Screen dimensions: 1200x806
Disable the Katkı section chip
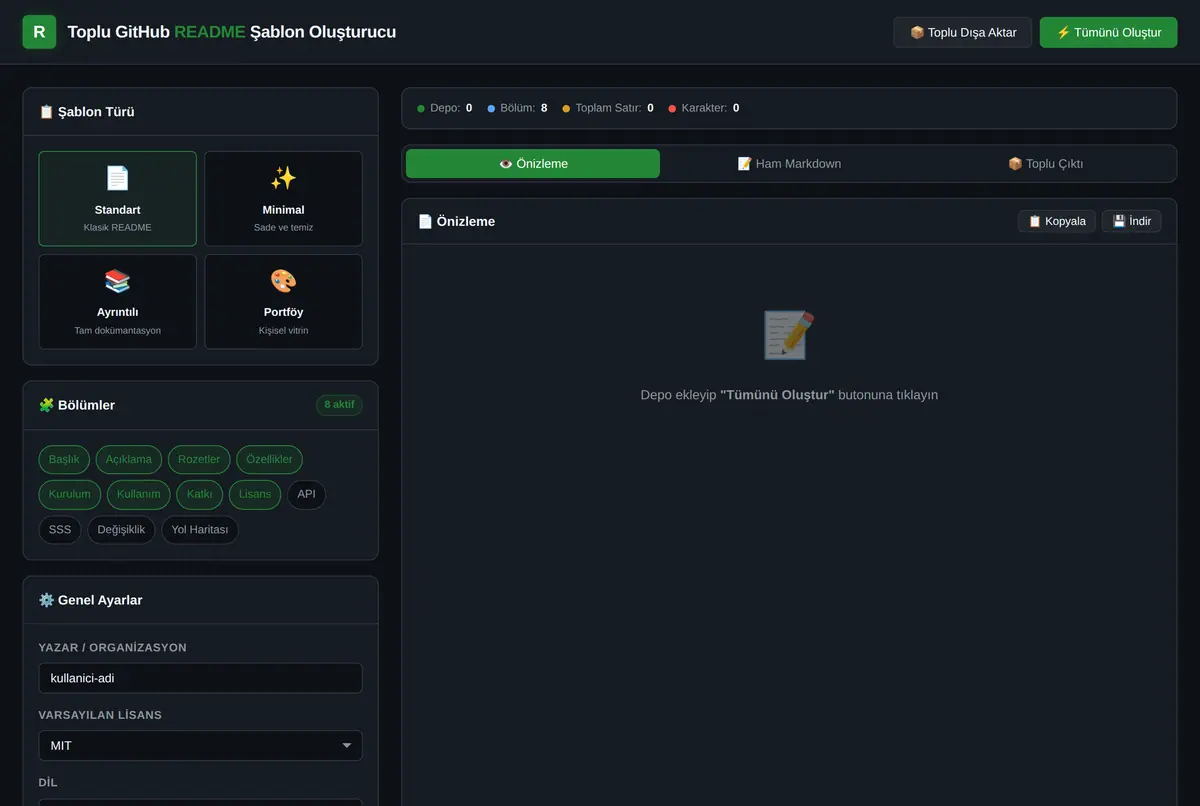point(199,494)
